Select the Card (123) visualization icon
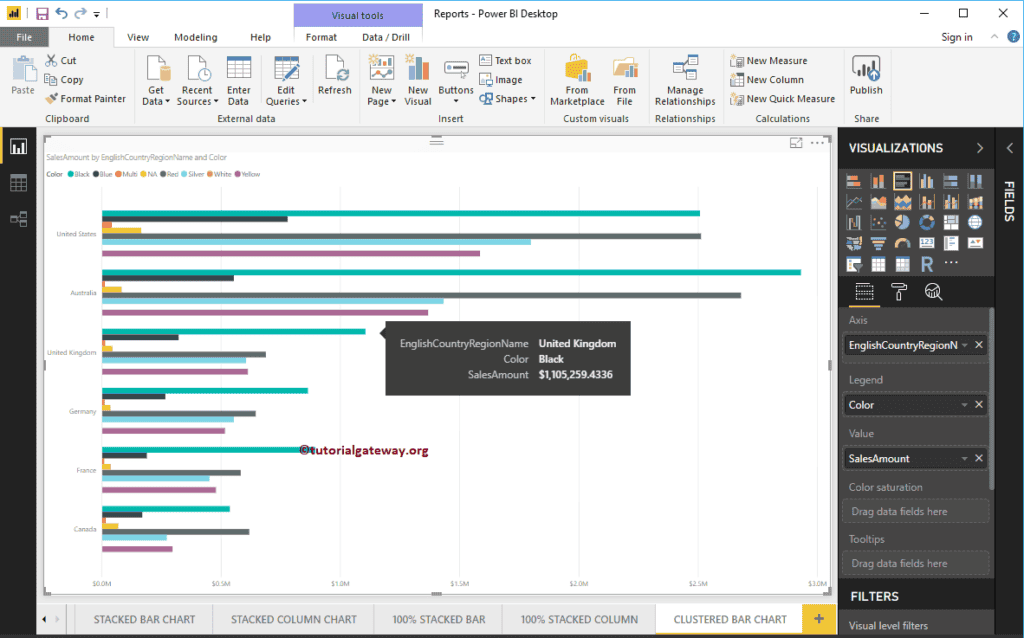This screenshot has width=1024, height=638. 926,243
